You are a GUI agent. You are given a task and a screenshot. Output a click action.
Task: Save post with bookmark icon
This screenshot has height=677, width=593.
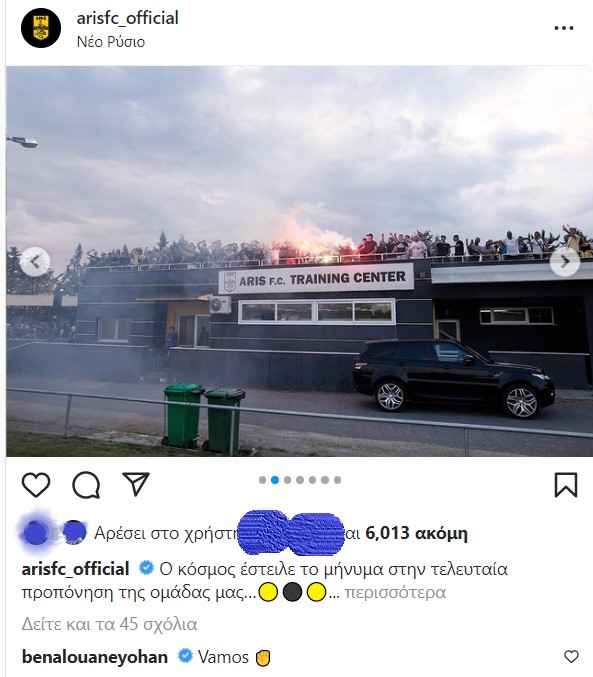click(x=566, y=485)
